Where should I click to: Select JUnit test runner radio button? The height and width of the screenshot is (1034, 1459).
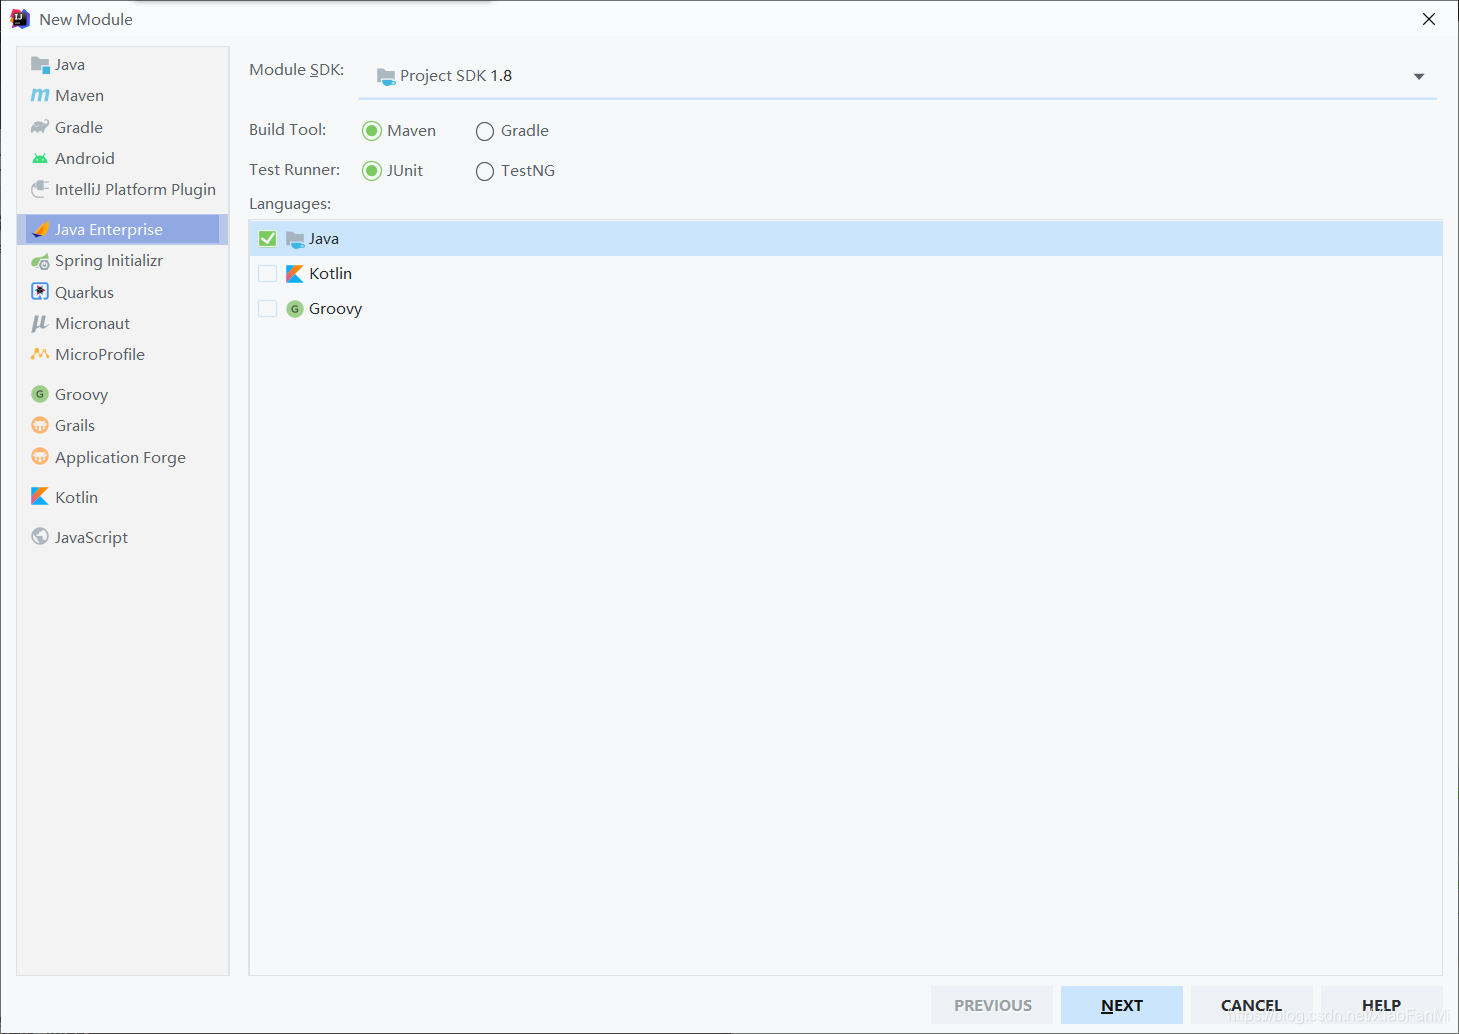(372, 171)
